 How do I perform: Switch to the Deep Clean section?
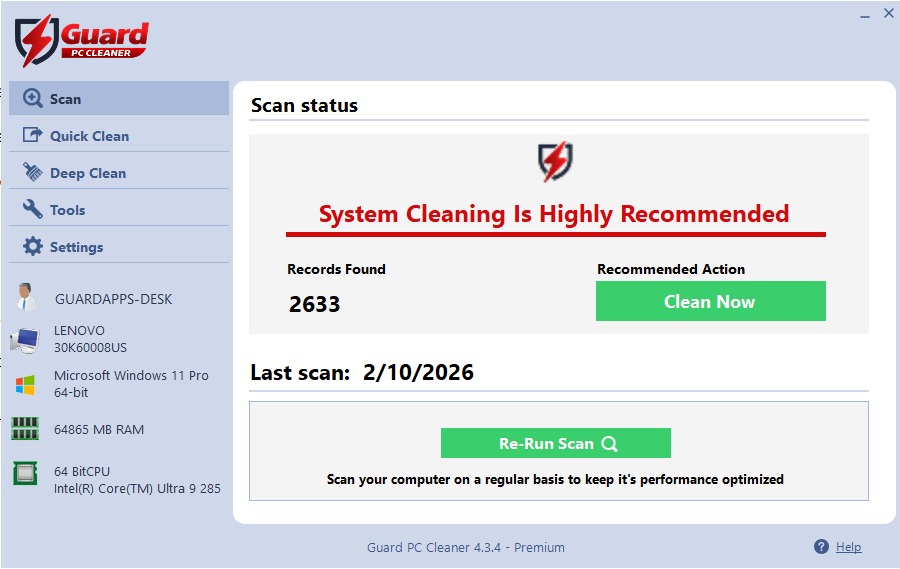(x=88, y=173)
